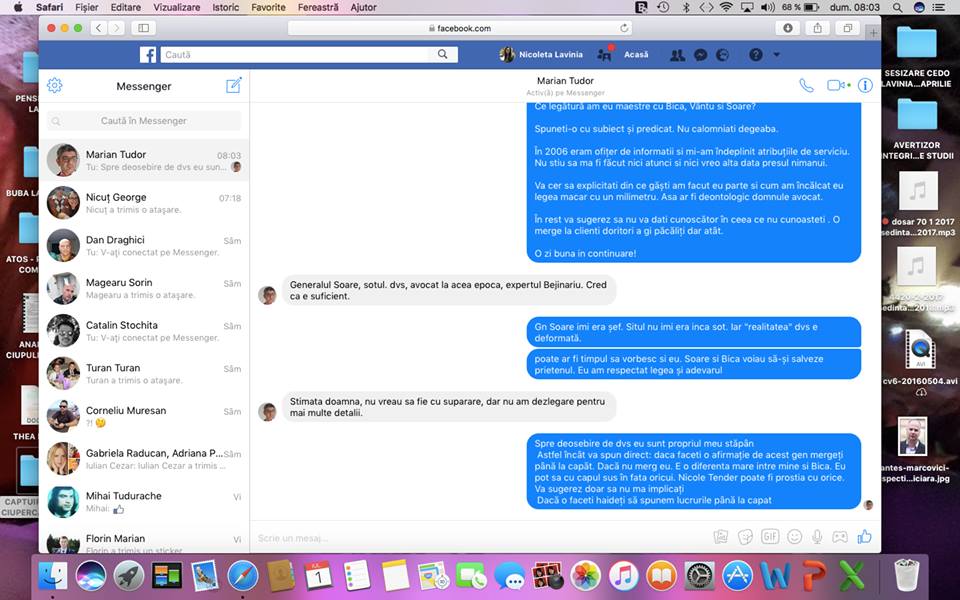
Task: Start a voice call with Marian Tudor
Action: [x=806, y=85]
